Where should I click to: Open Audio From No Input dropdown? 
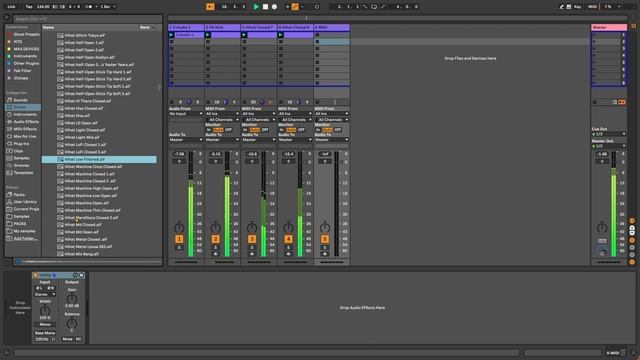pyautogui.click(x=186, y=114)
